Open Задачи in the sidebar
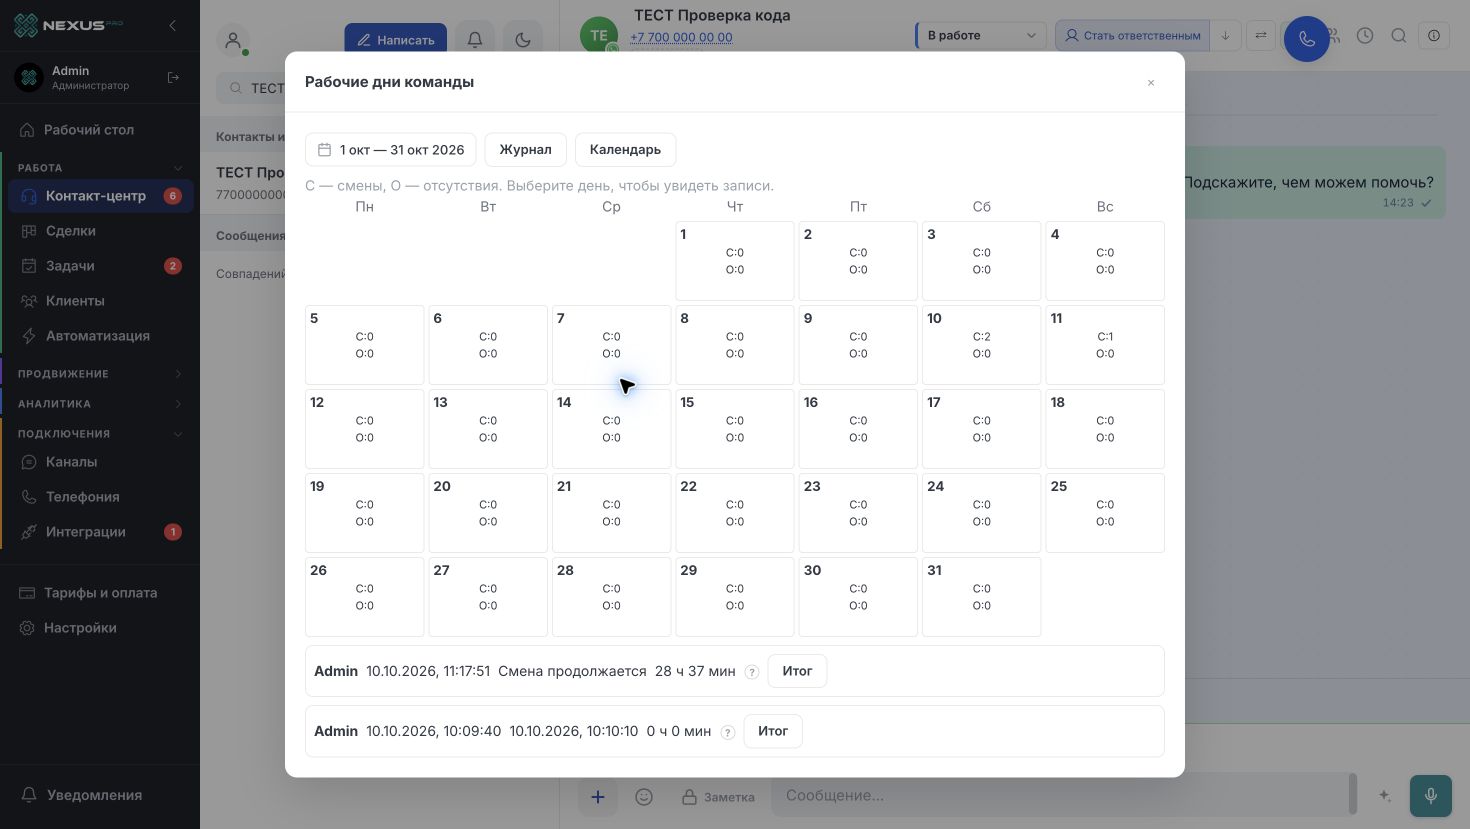 (100, 266)
